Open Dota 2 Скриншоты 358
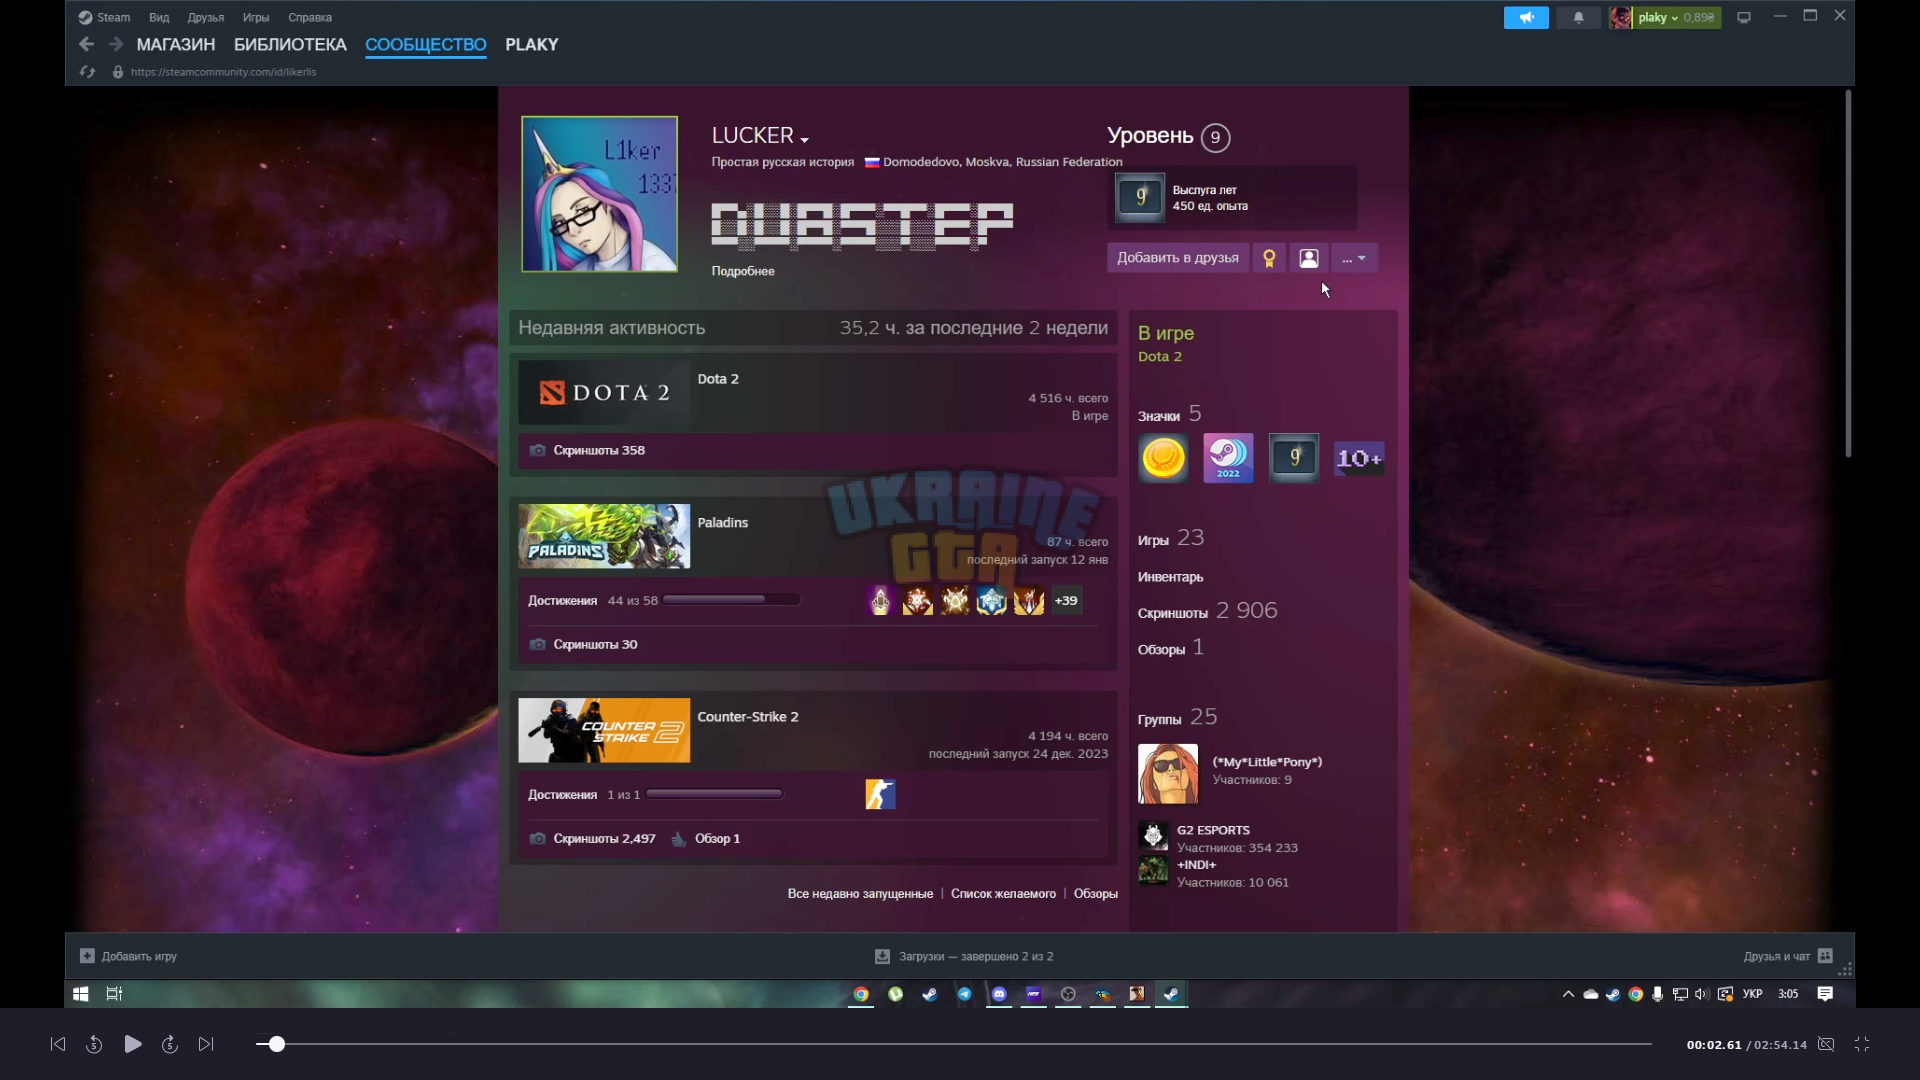1920x1080 pixels. [x=599, y=450]
